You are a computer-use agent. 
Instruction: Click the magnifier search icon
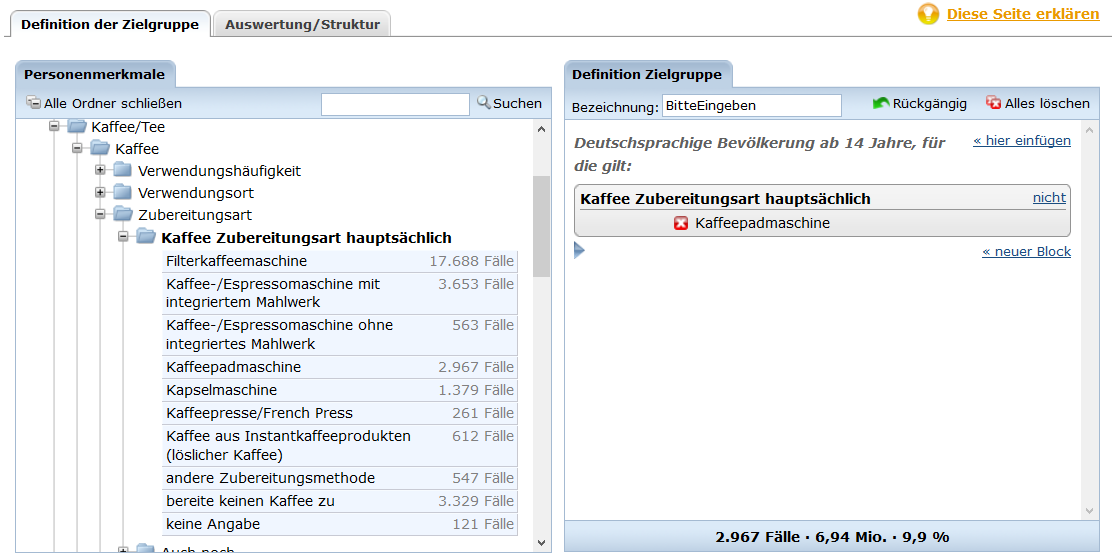pos(483,103)
